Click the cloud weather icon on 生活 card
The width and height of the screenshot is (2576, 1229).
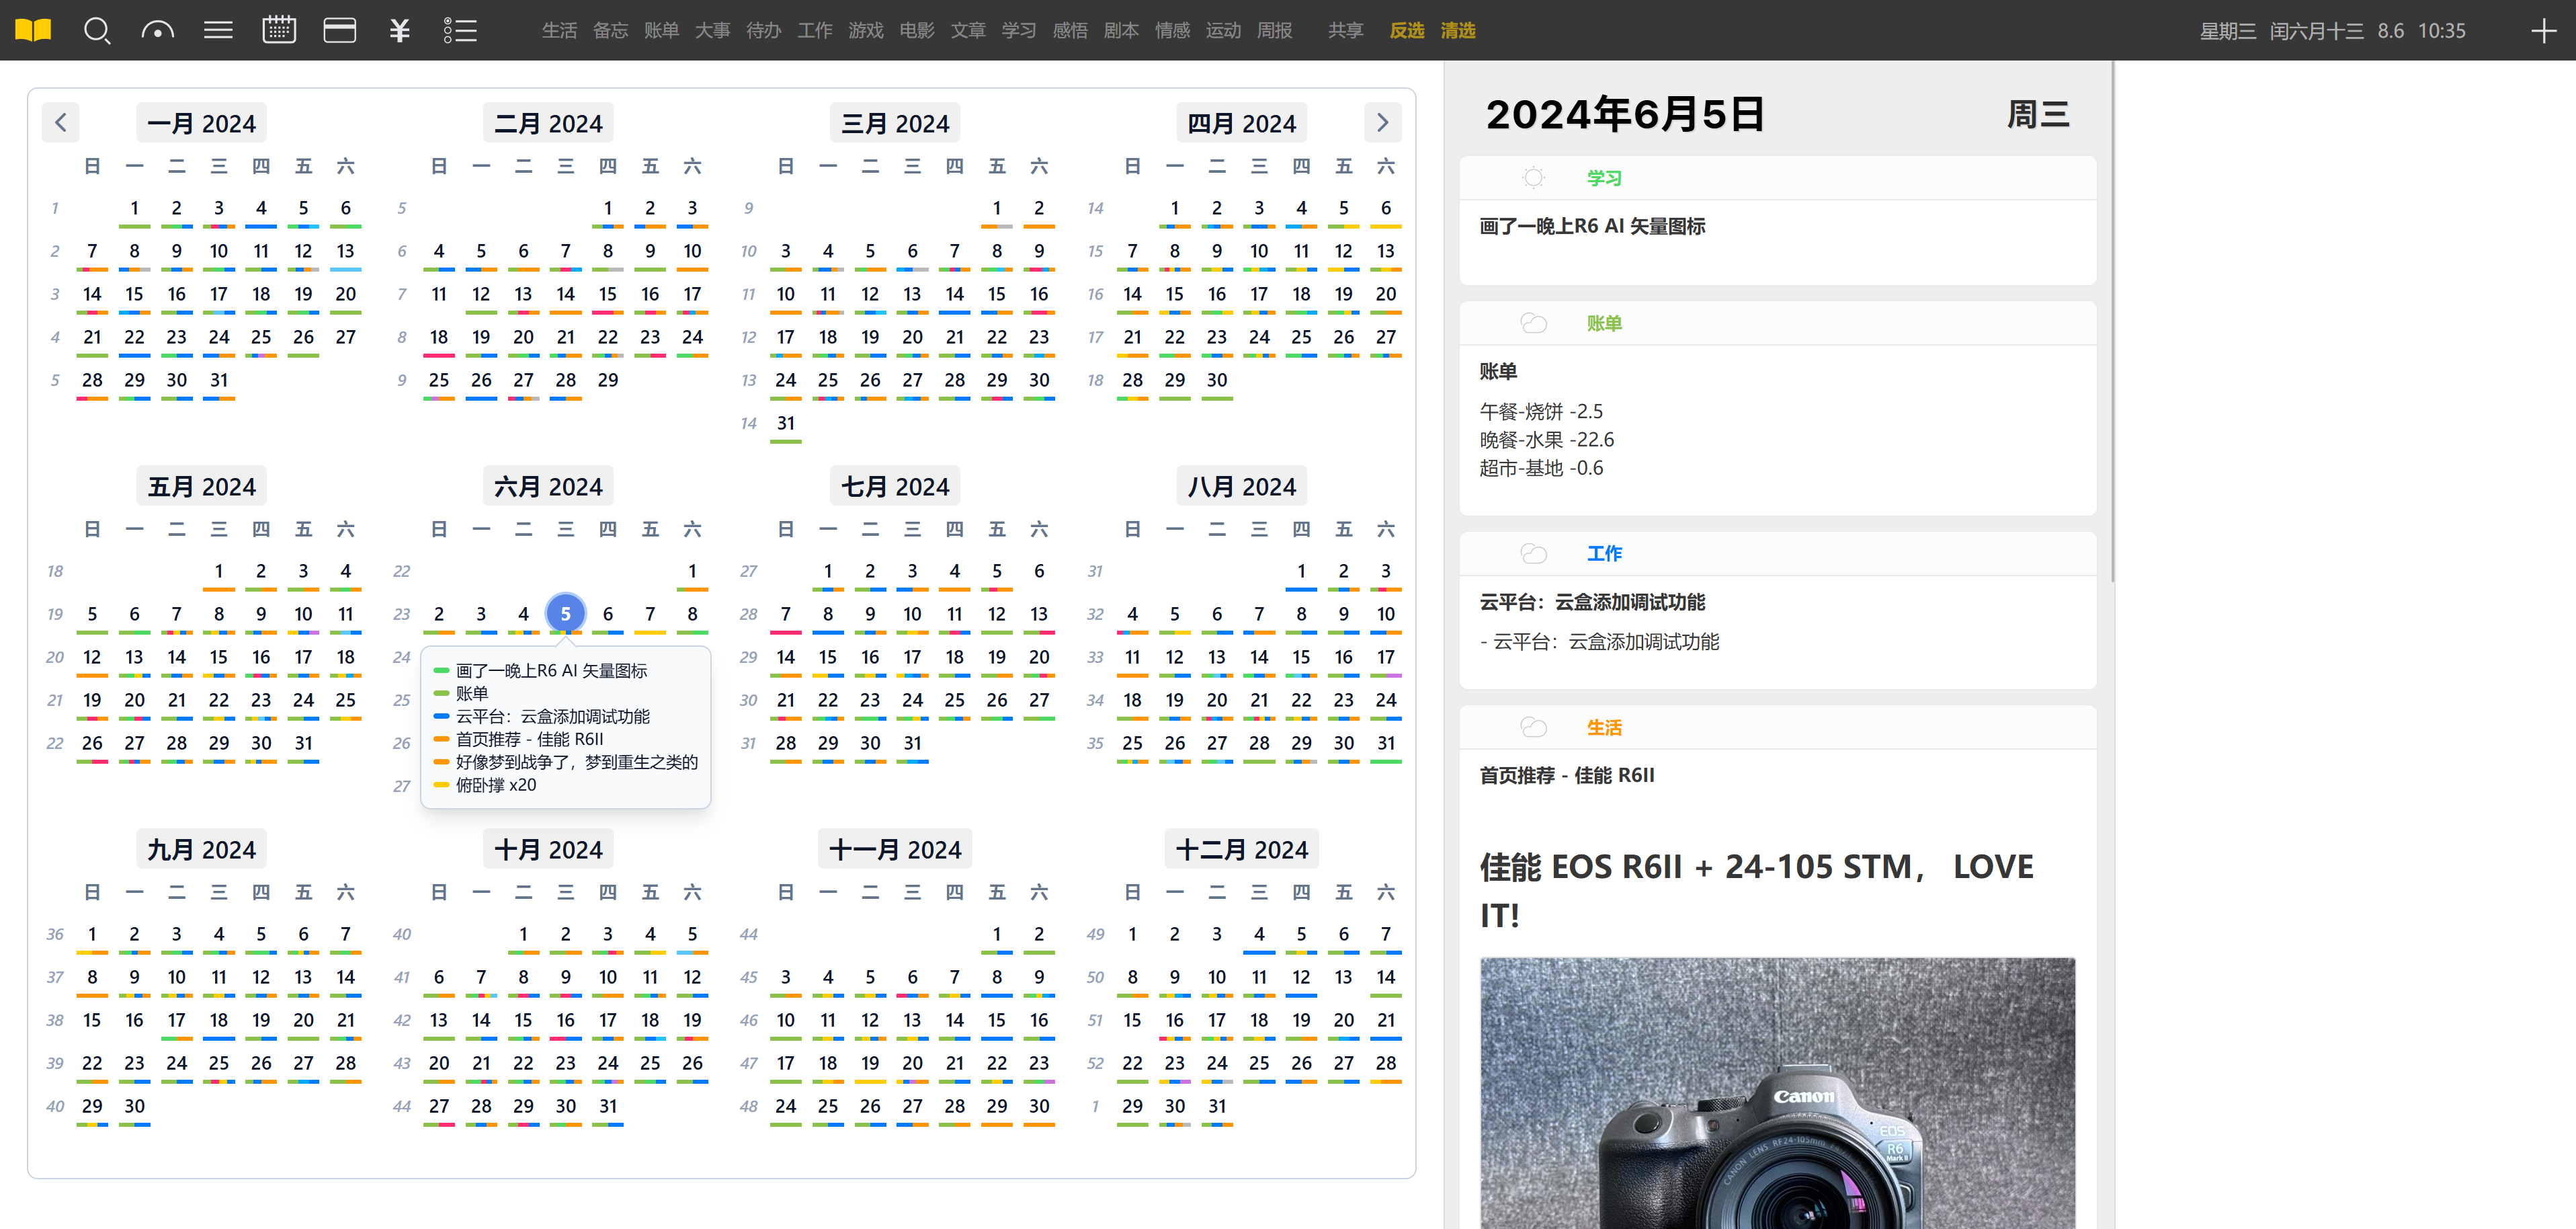coord(1533,727)
